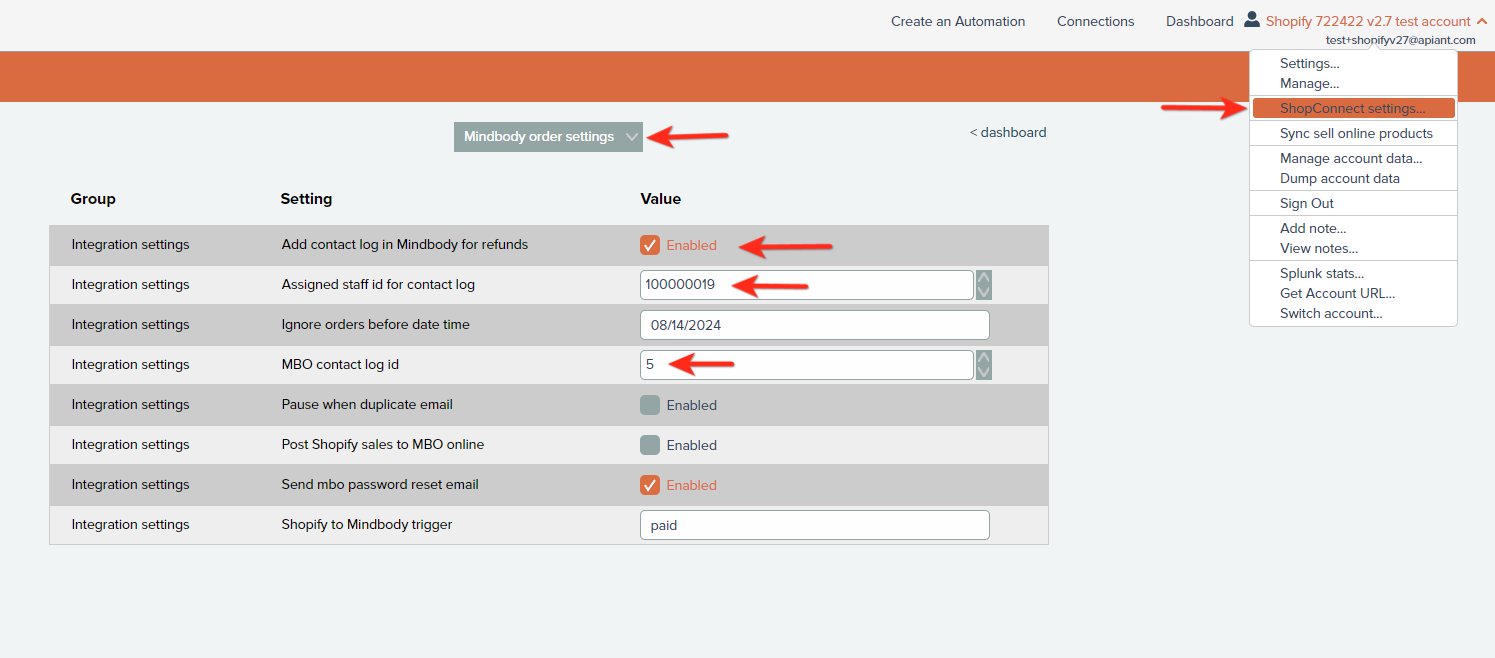Image resolution: width=1495 pixels, height=658 pixels.
Task: Select ShopConnect settings menu entry
Action: point(1352,108)
